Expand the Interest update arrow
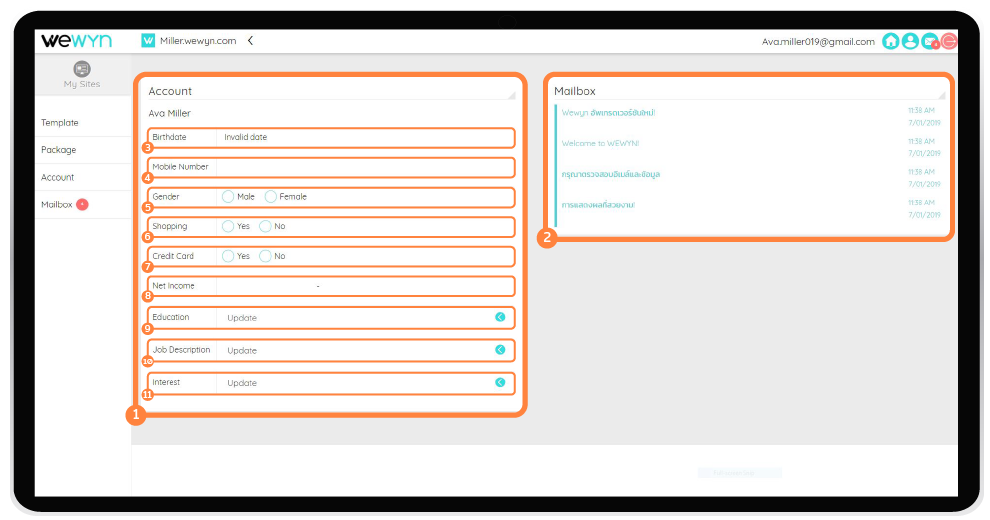990x520 pixels. pos(500,382)
